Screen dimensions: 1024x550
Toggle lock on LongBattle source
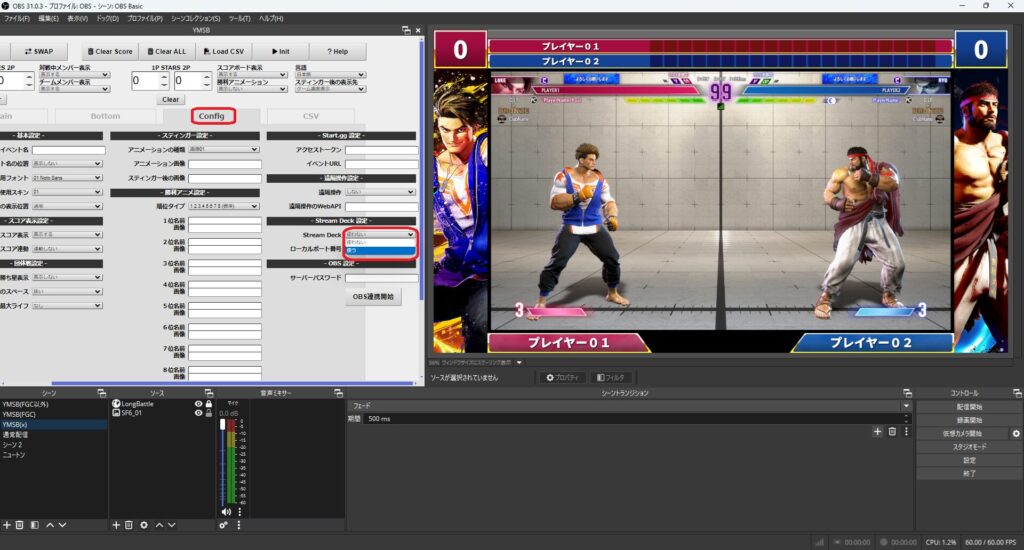click(x=209, y=404)
